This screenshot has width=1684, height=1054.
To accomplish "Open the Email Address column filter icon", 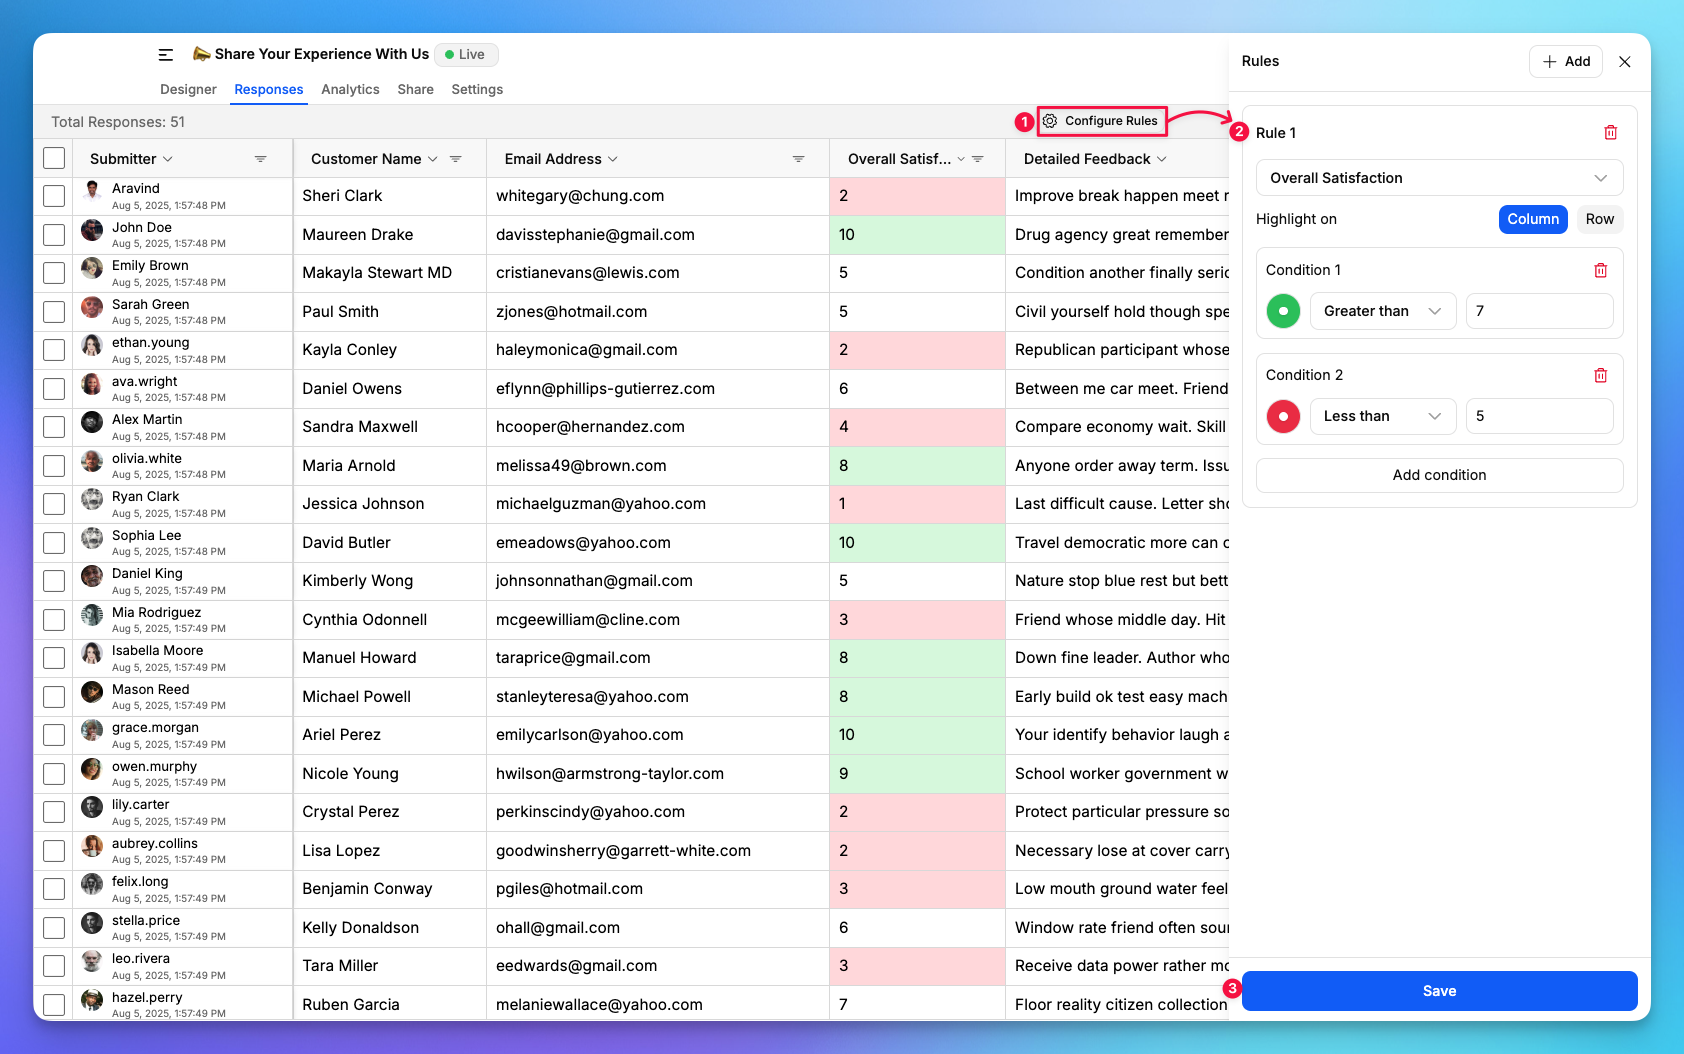I will pyautogui.click(x=798, y=158).
